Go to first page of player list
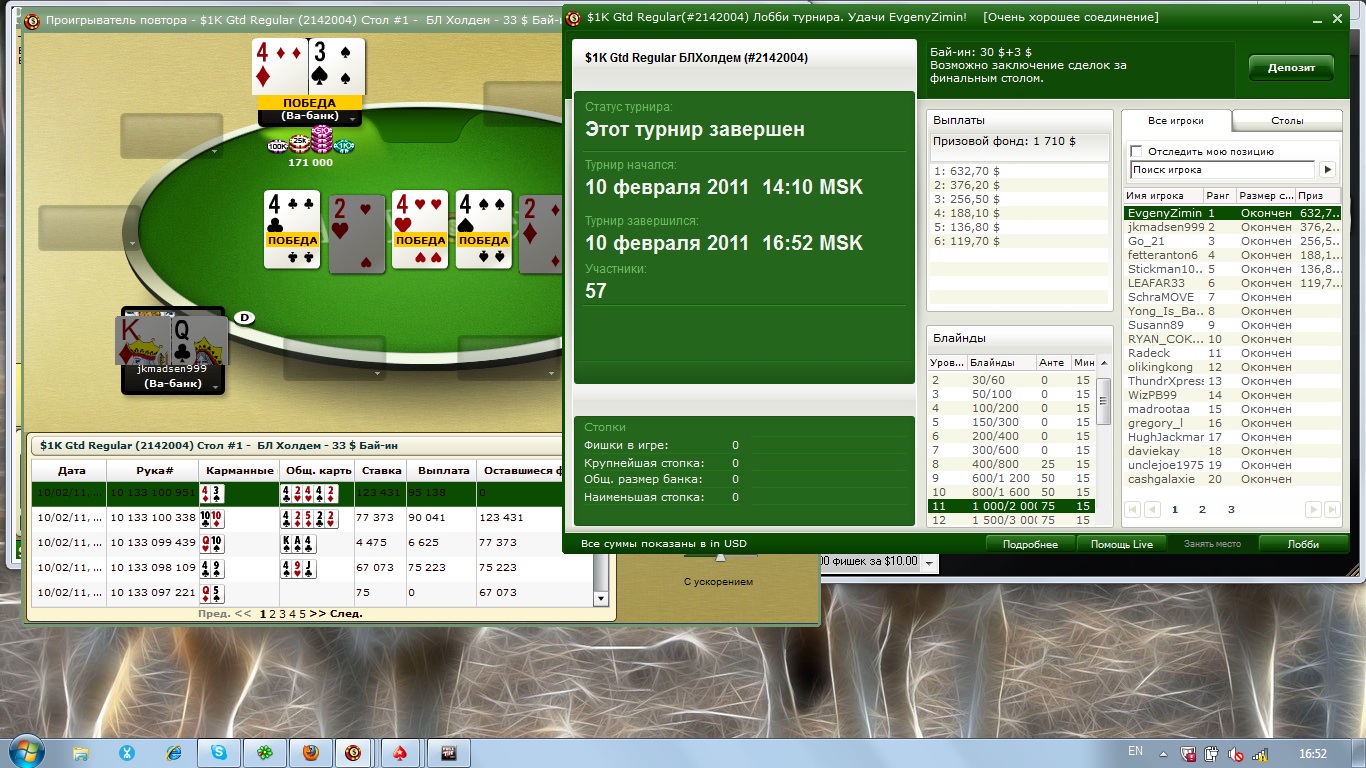 tap(1132, 509)
